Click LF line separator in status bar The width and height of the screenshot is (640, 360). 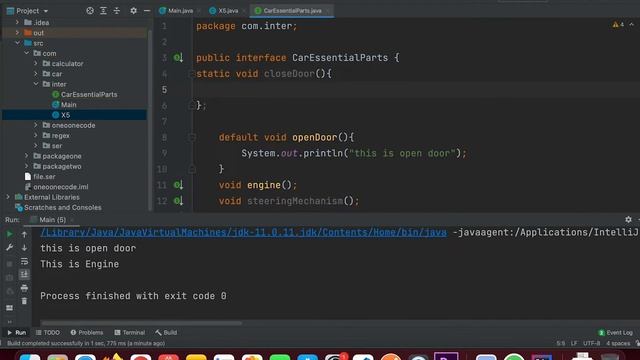pos(574,343)
